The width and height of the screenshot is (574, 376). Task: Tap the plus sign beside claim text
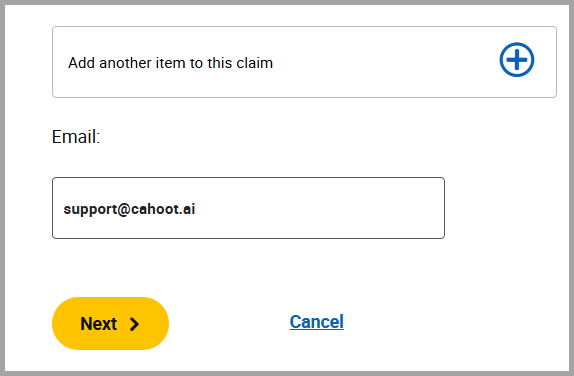[517, 60]
